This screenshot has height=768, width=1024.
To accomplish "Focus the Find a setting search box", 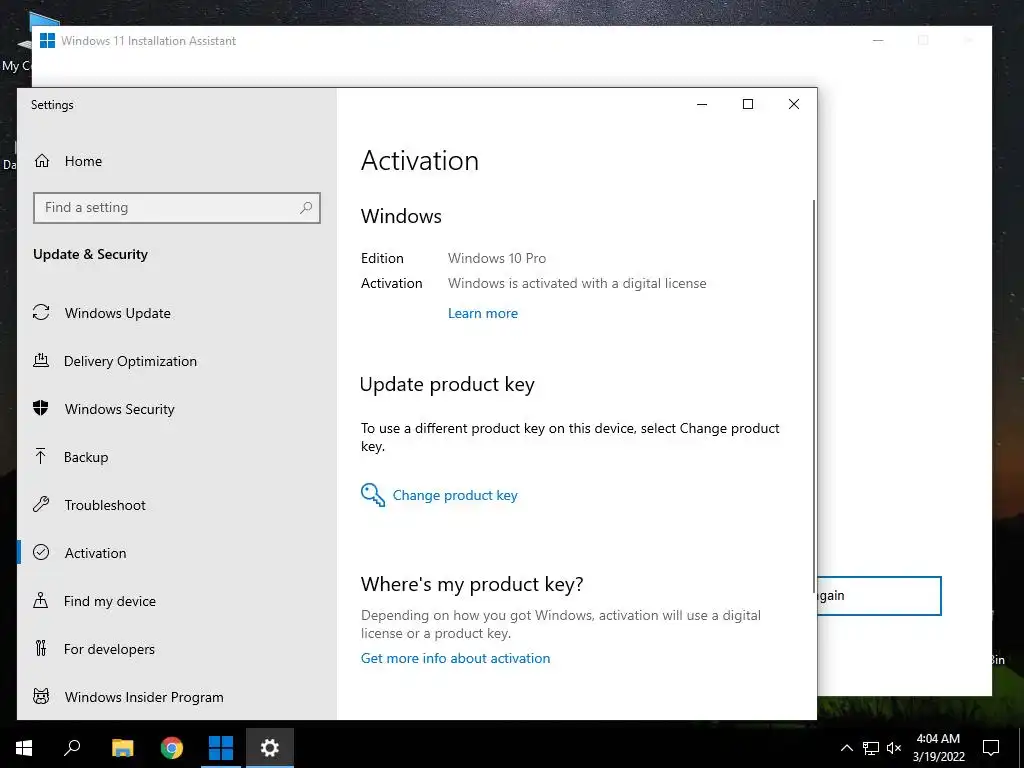I will (x=176, y=208).
